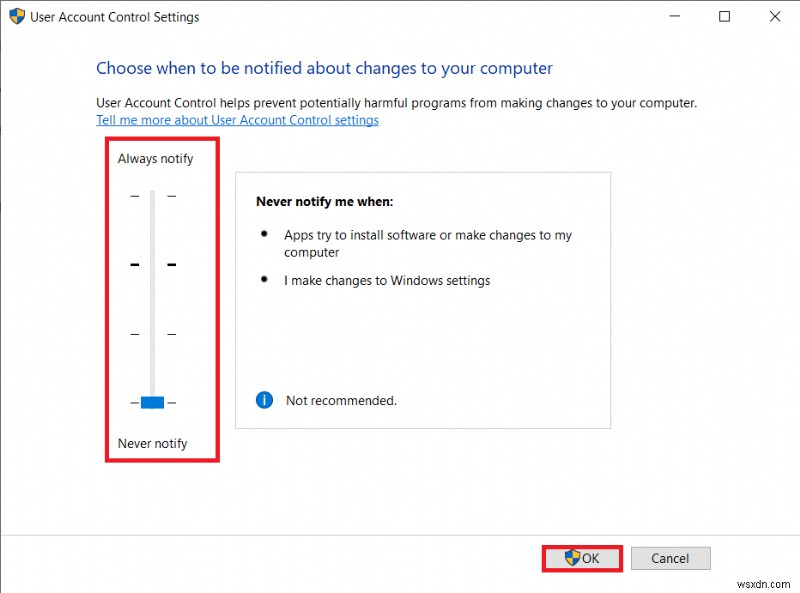Click the Always notify label
800x593 pixels.
[x=155, y=158]
